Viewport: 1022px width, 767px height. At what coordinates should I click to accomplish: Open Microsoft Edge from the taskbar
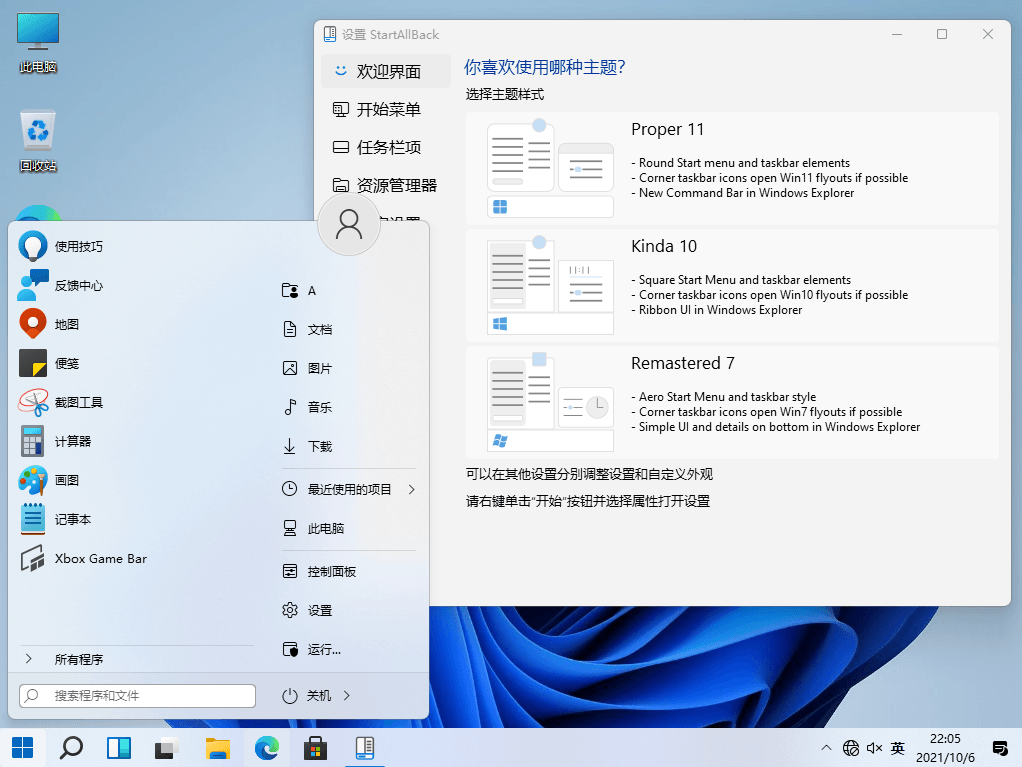pyautogui.click(x=267, y=747)
